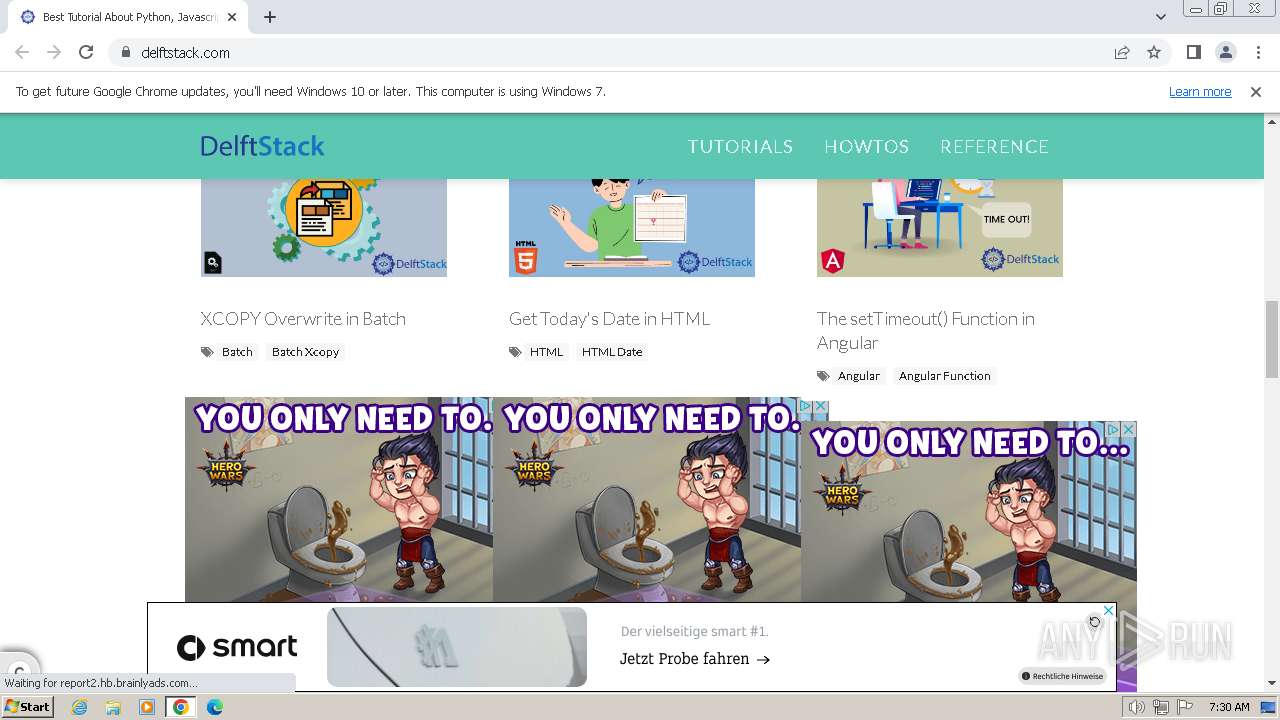Open XCOPY Overwrite in Batch article
Viewport: 1280px width, 720px height.
pos(303,318)
